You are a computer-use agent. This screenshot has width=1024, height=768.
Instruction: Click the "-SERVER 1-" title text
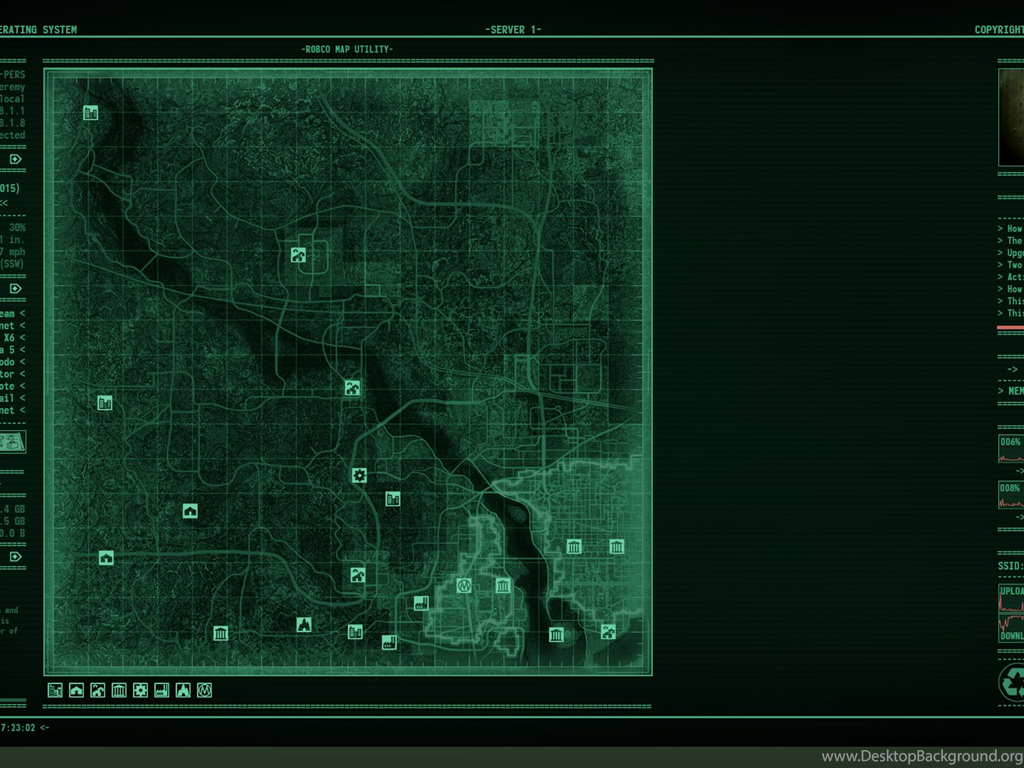point(513,29)
